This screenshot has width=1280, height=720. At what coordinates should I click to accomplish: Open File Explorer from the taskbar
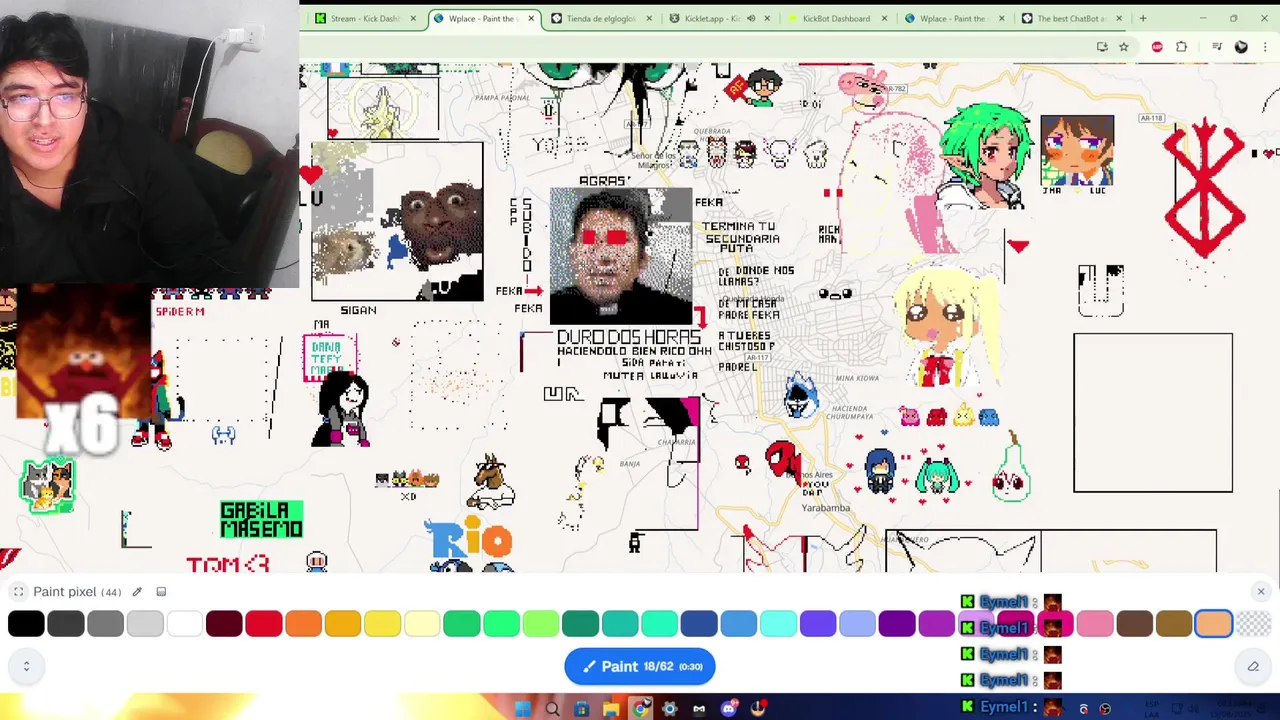coord(611,709)
